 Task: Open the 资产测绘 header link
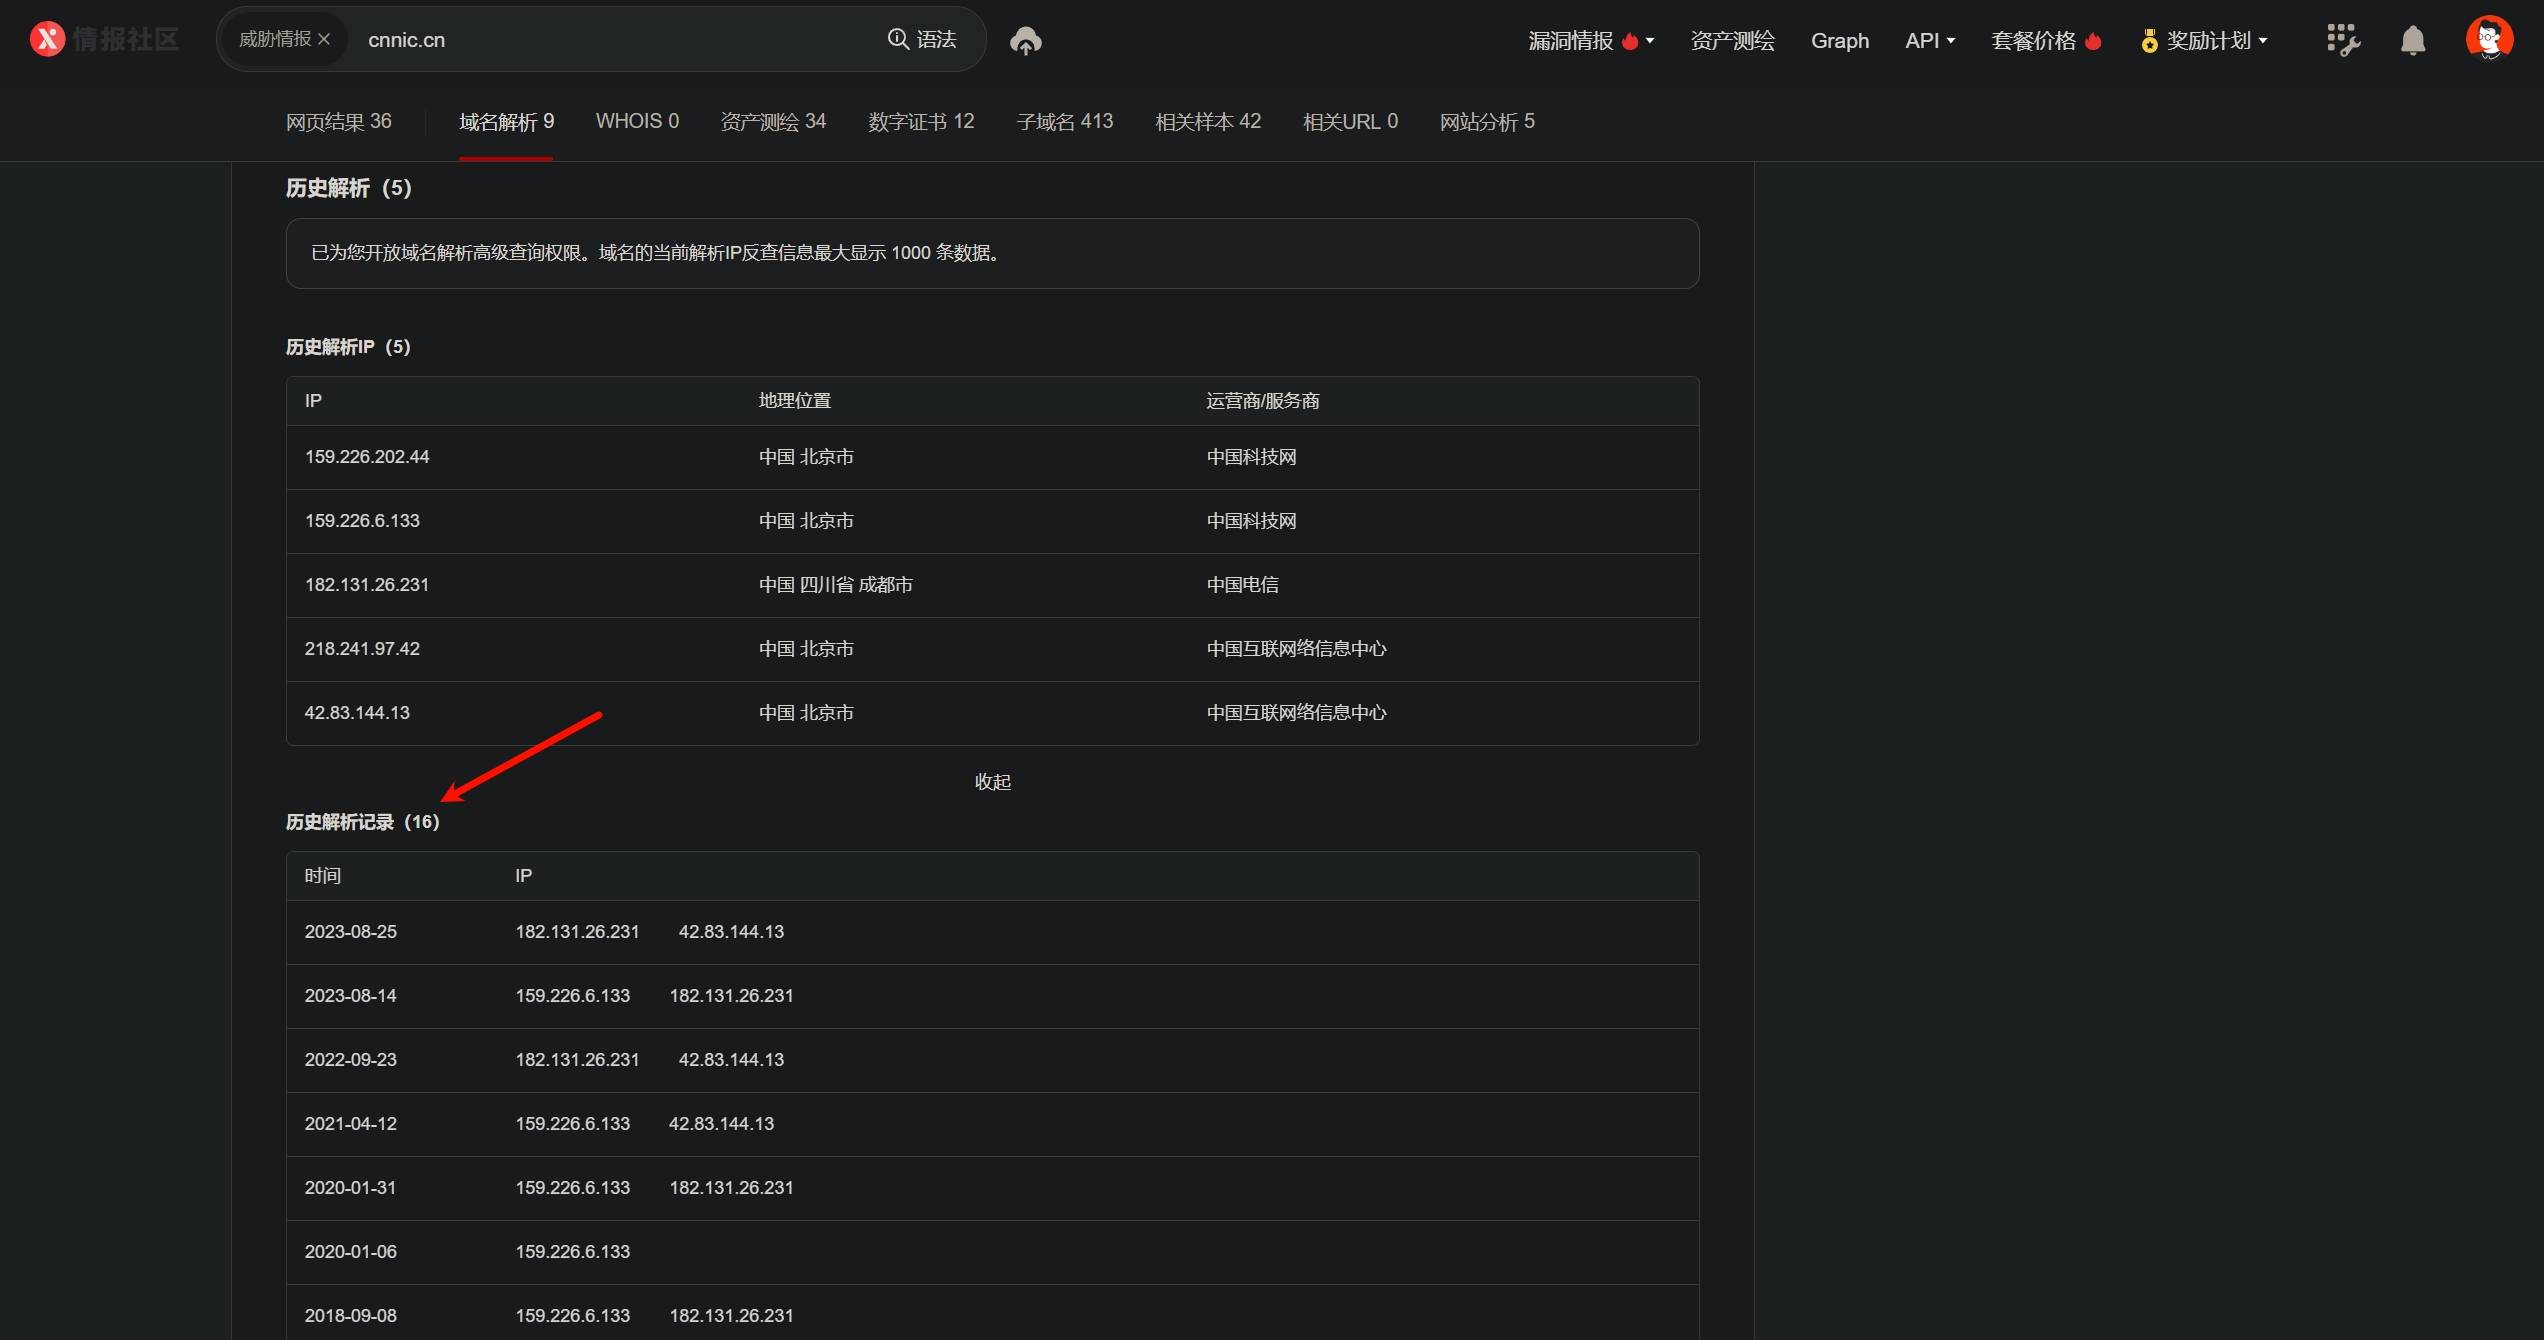(1732, 40)
